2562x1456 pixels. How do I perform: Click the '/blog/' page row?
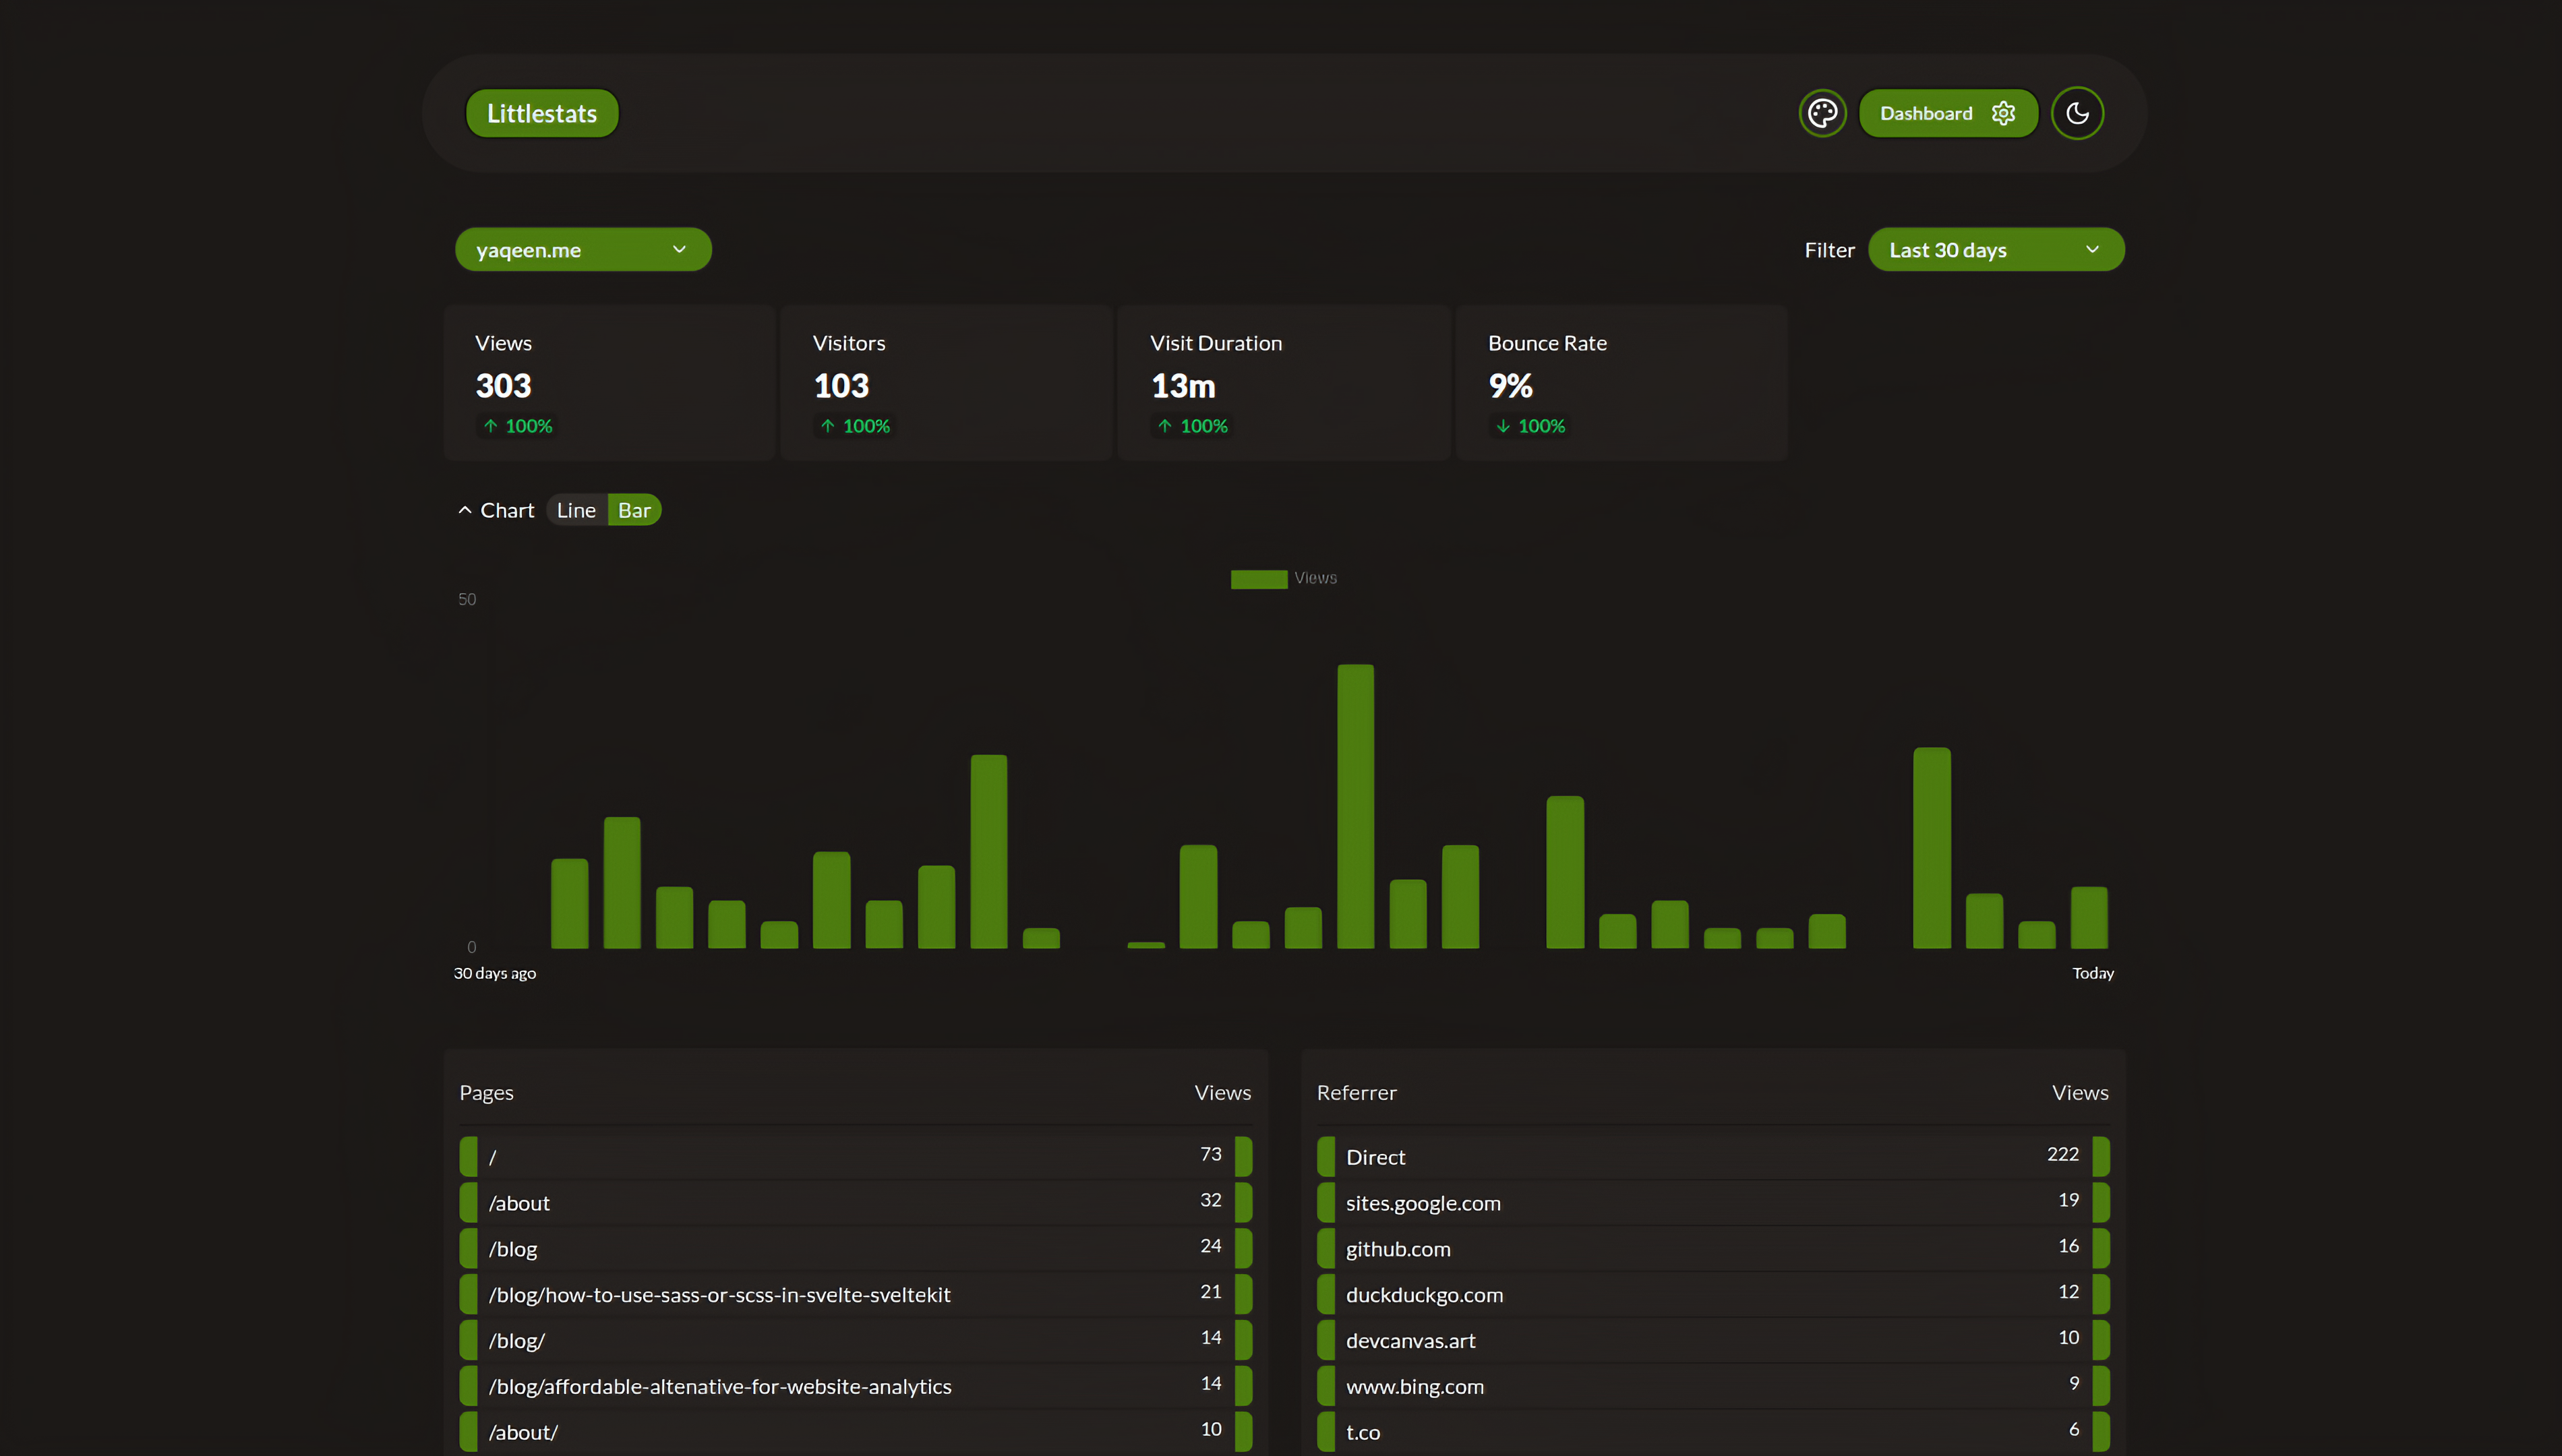click(856, 1341)
